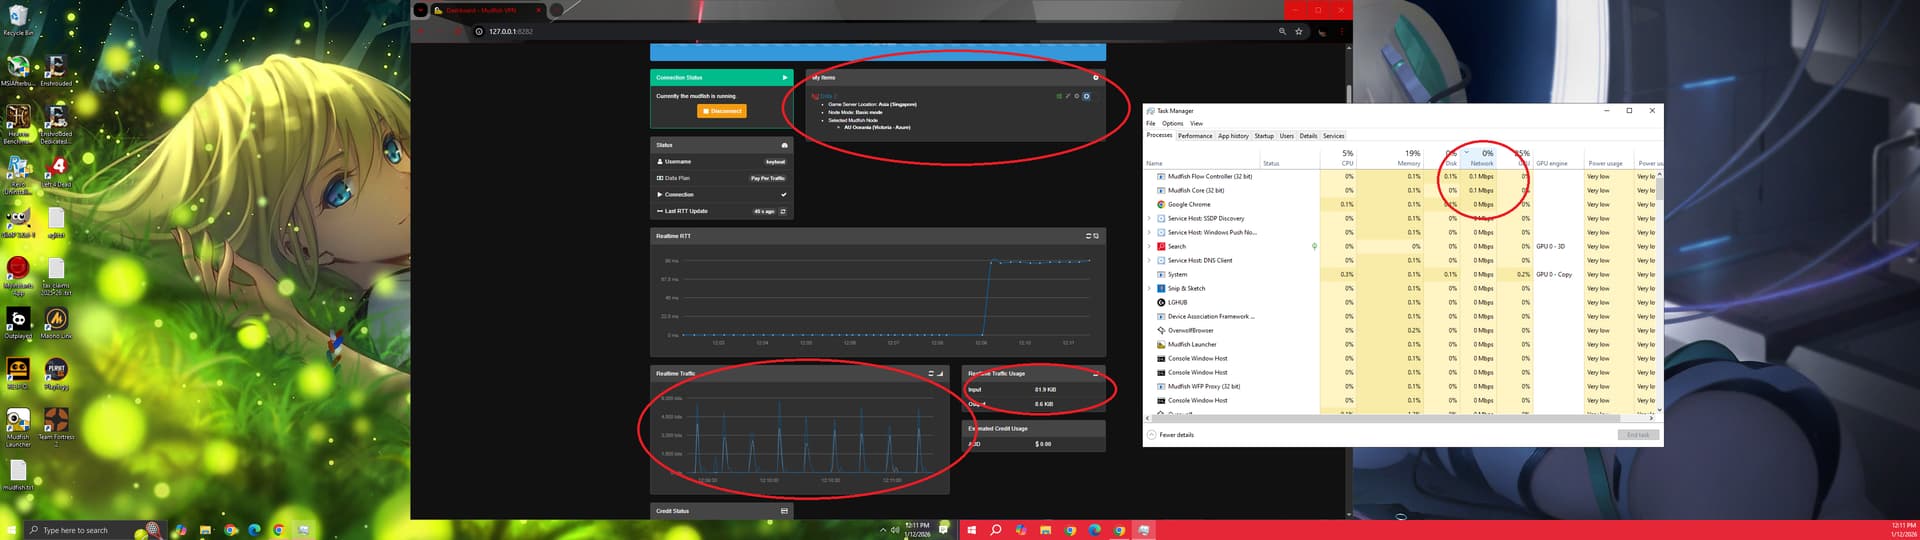
Task: Refresh the Last RTT Update value
Action: point(783,211)
